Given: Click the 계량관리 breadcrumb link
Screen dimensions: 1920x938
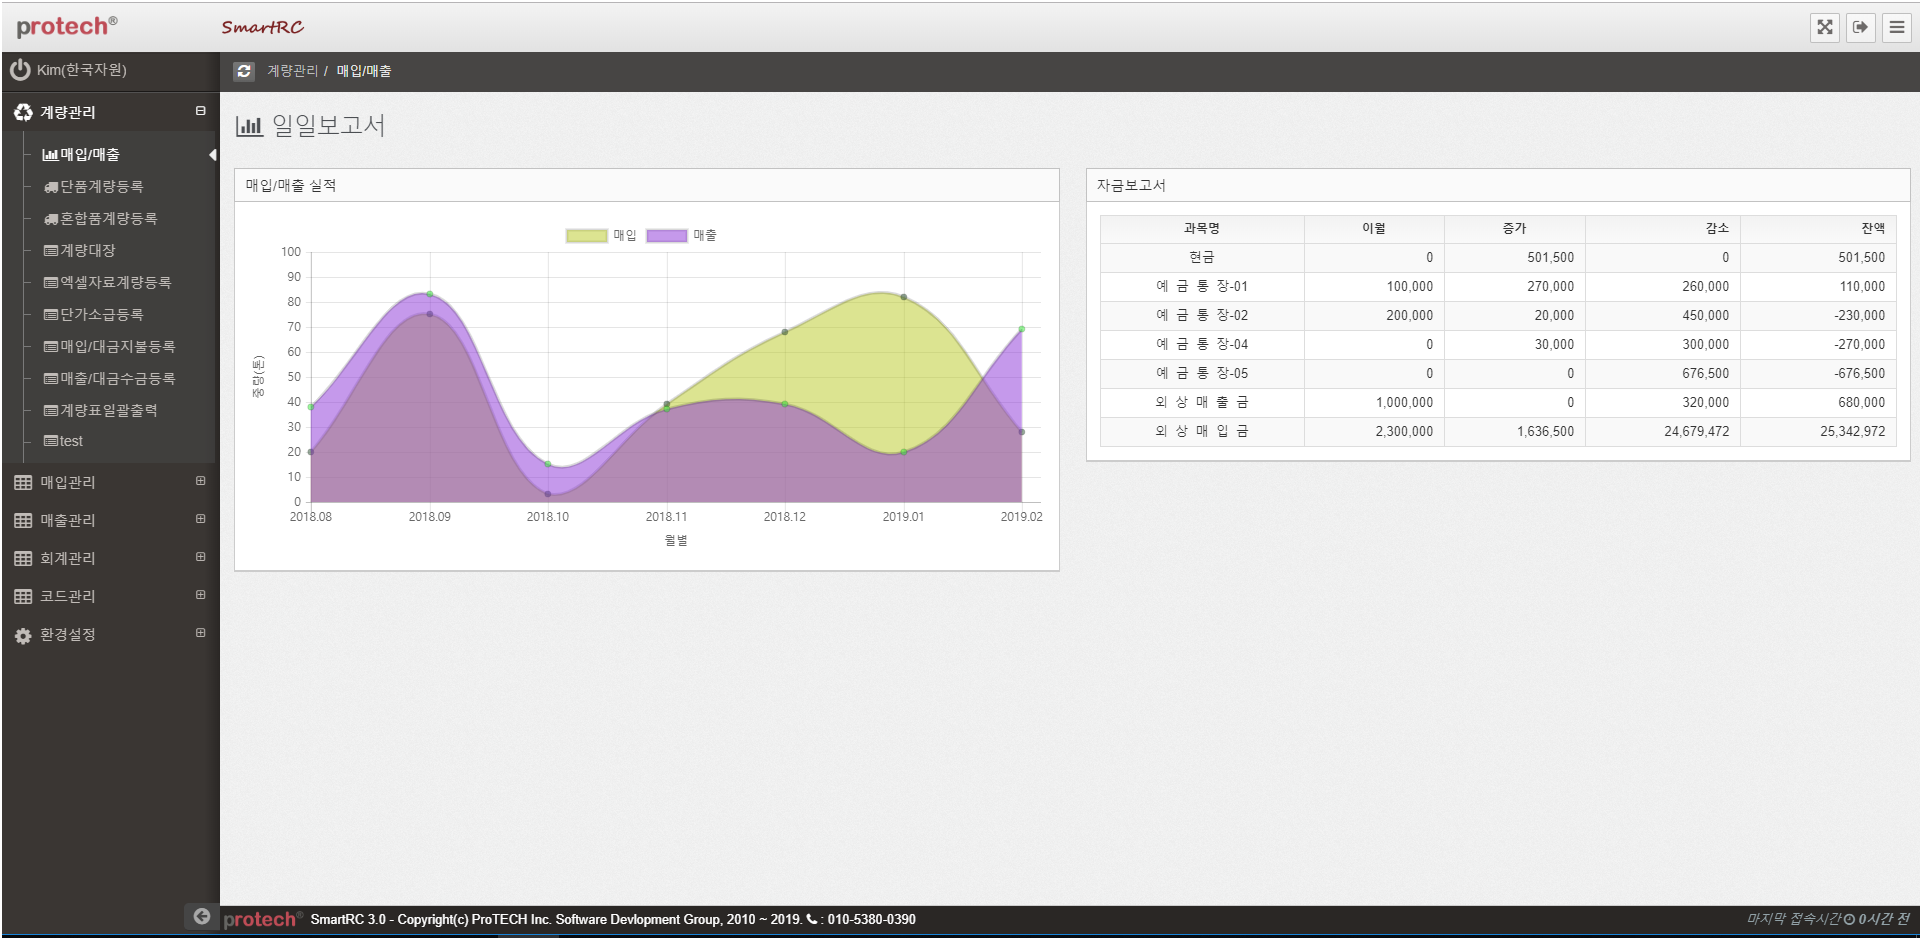Looking at the screenshot, I should click(x=292, y=71).
